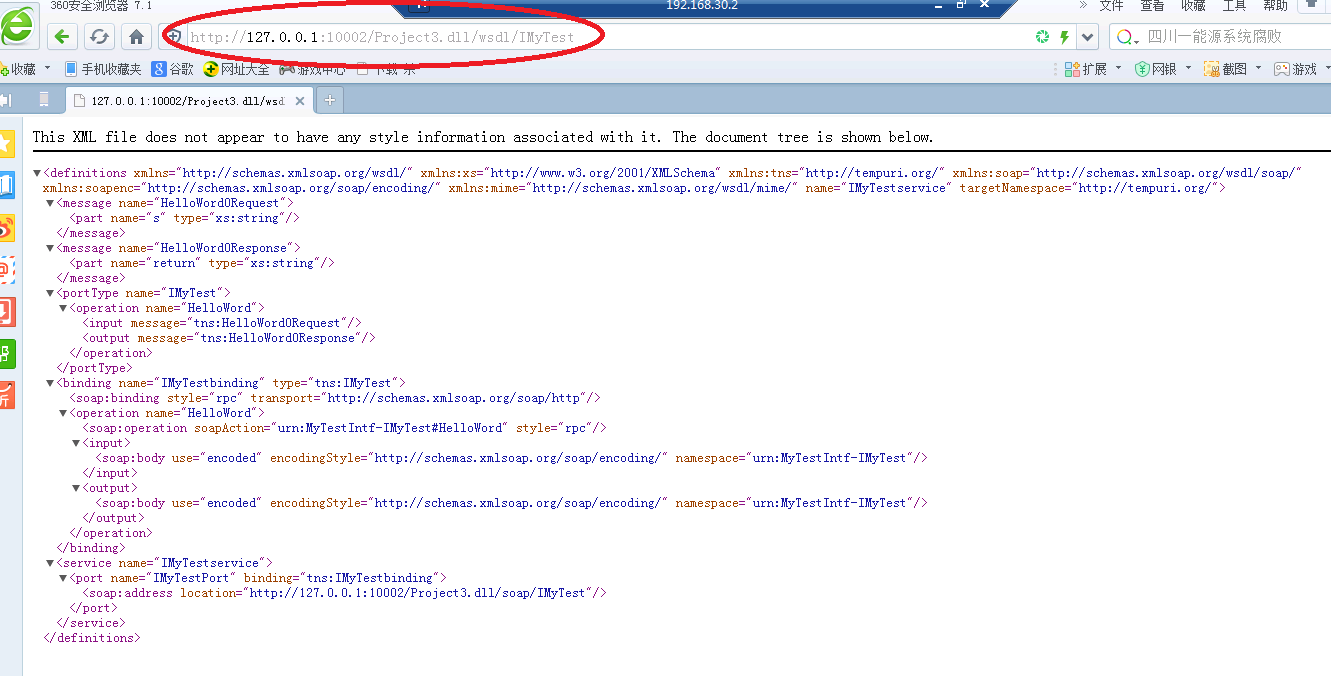This screenshot has height=676, width=1331.
Task: Click the part name="s" line
Action: point(185,218)
